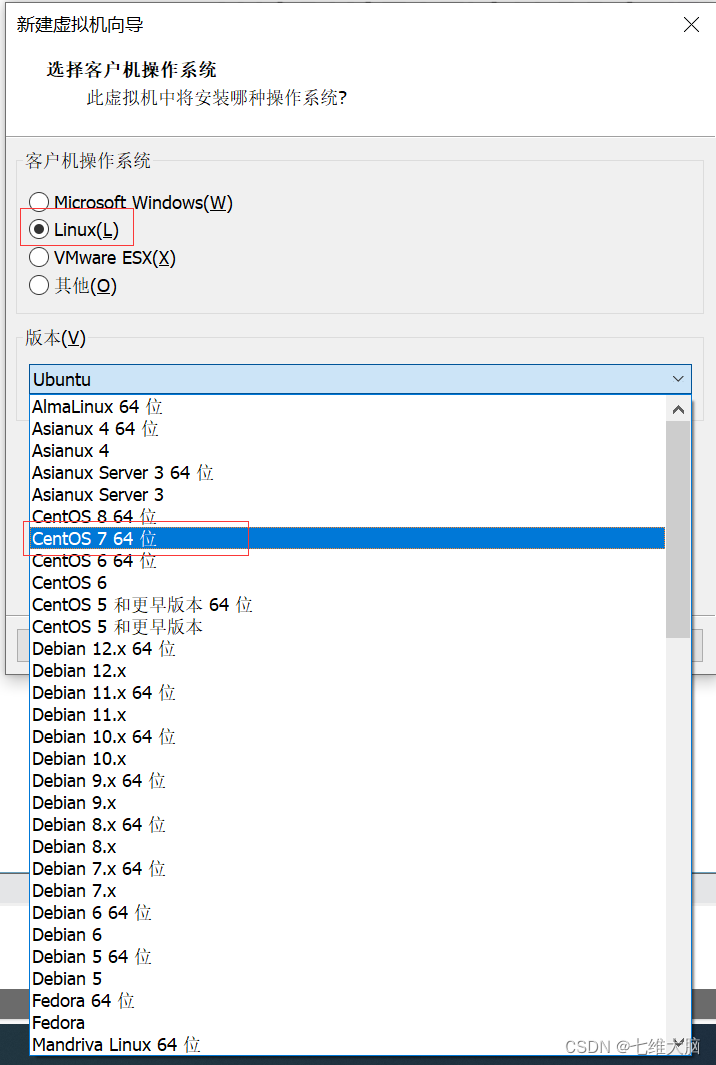Select the 32-bit Debian 11.x entry
This screenshot has width=716, height=1065.
(348, 715)
